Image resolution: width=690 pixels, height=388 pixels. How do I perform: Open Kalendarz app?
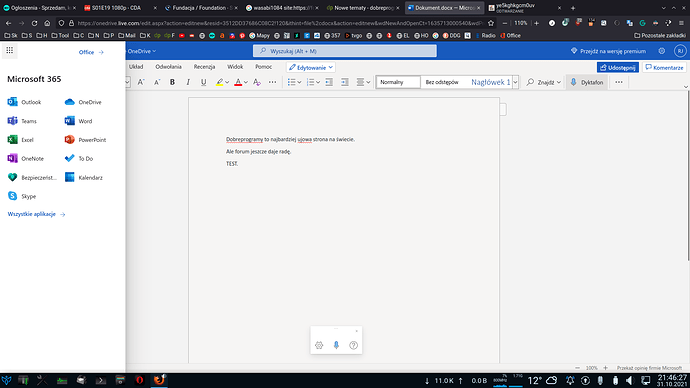84,177
